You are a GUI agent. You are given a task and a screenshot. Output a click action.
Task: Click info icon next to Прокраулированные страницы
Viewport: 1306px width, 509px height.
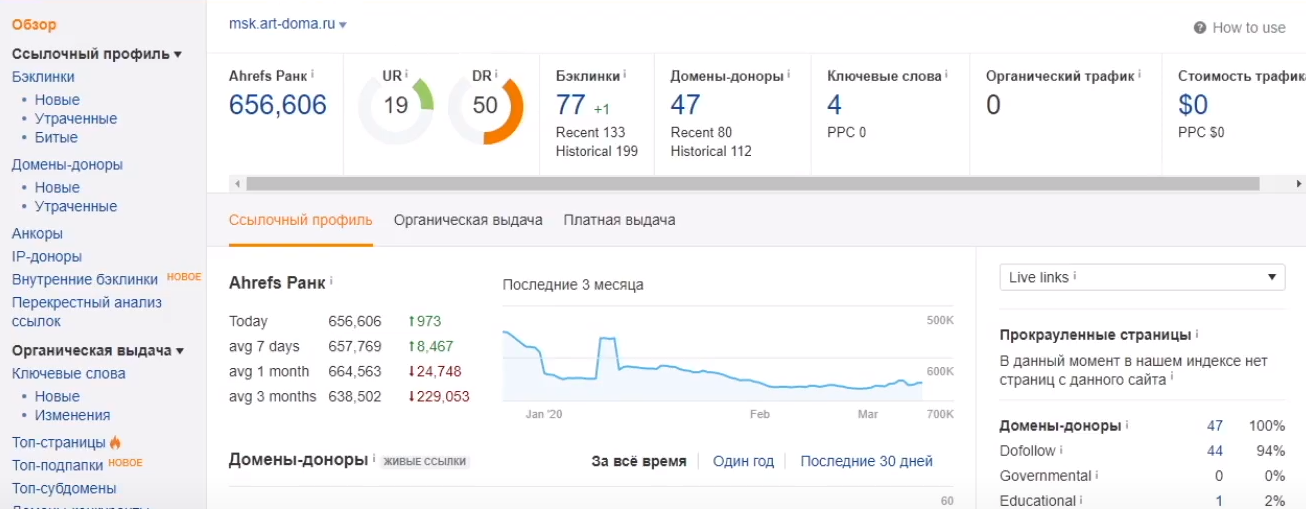click(x=1197, y=334)
